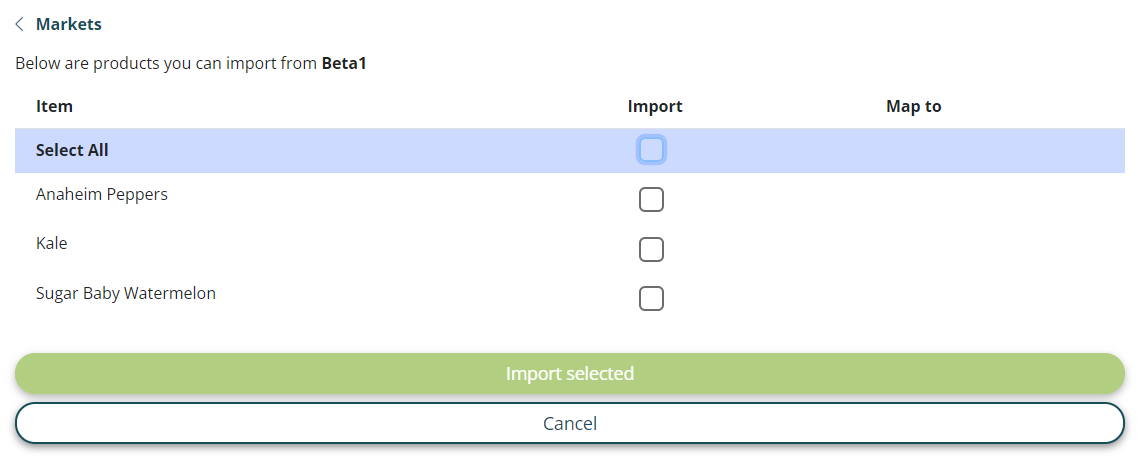The height and width of the screenshot is (459, 1140).
Task: Click the Anaheim Peppers item name
Action: [102, 194]
